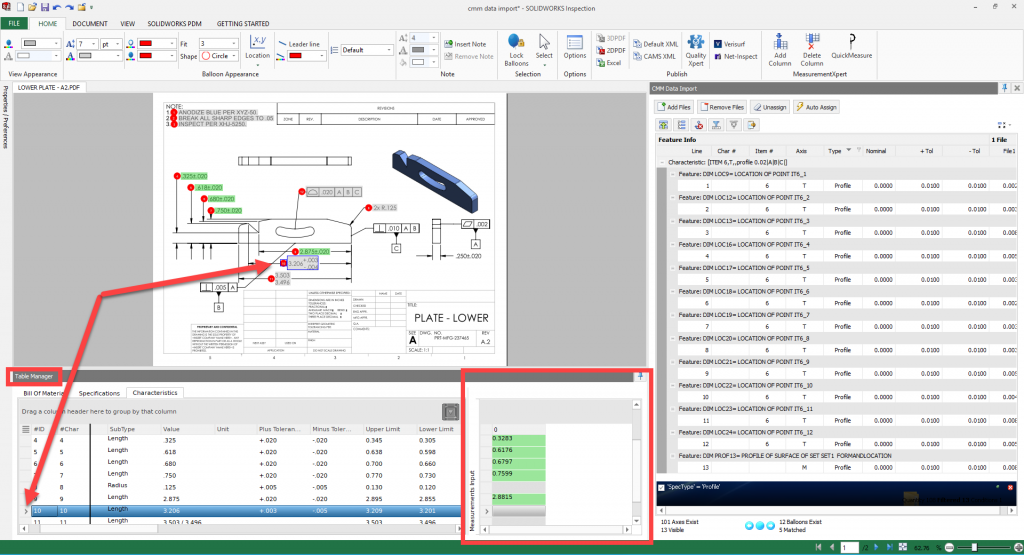Redo the last action

(x=69, y=7)
